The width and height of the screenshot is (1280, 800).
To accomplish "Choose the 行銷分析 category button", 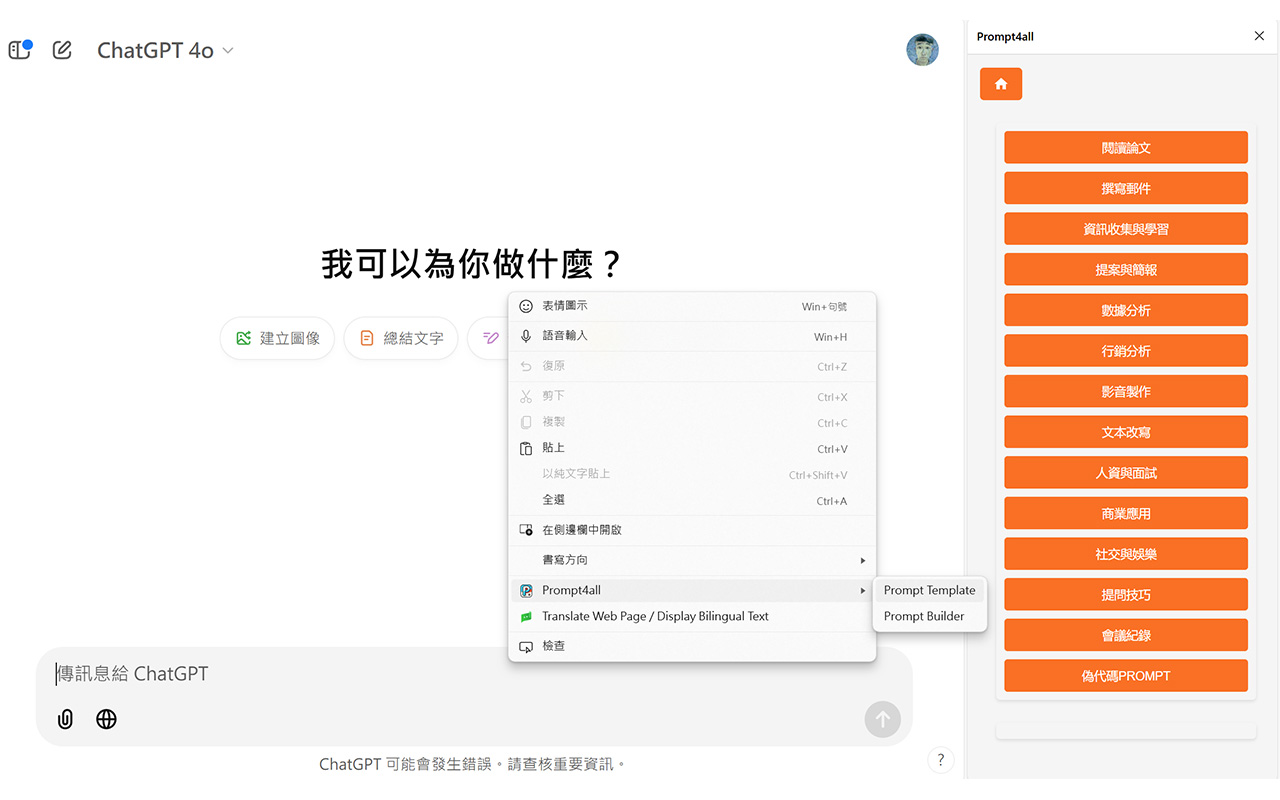I will pyautogui.click(x=1126, y=351).
